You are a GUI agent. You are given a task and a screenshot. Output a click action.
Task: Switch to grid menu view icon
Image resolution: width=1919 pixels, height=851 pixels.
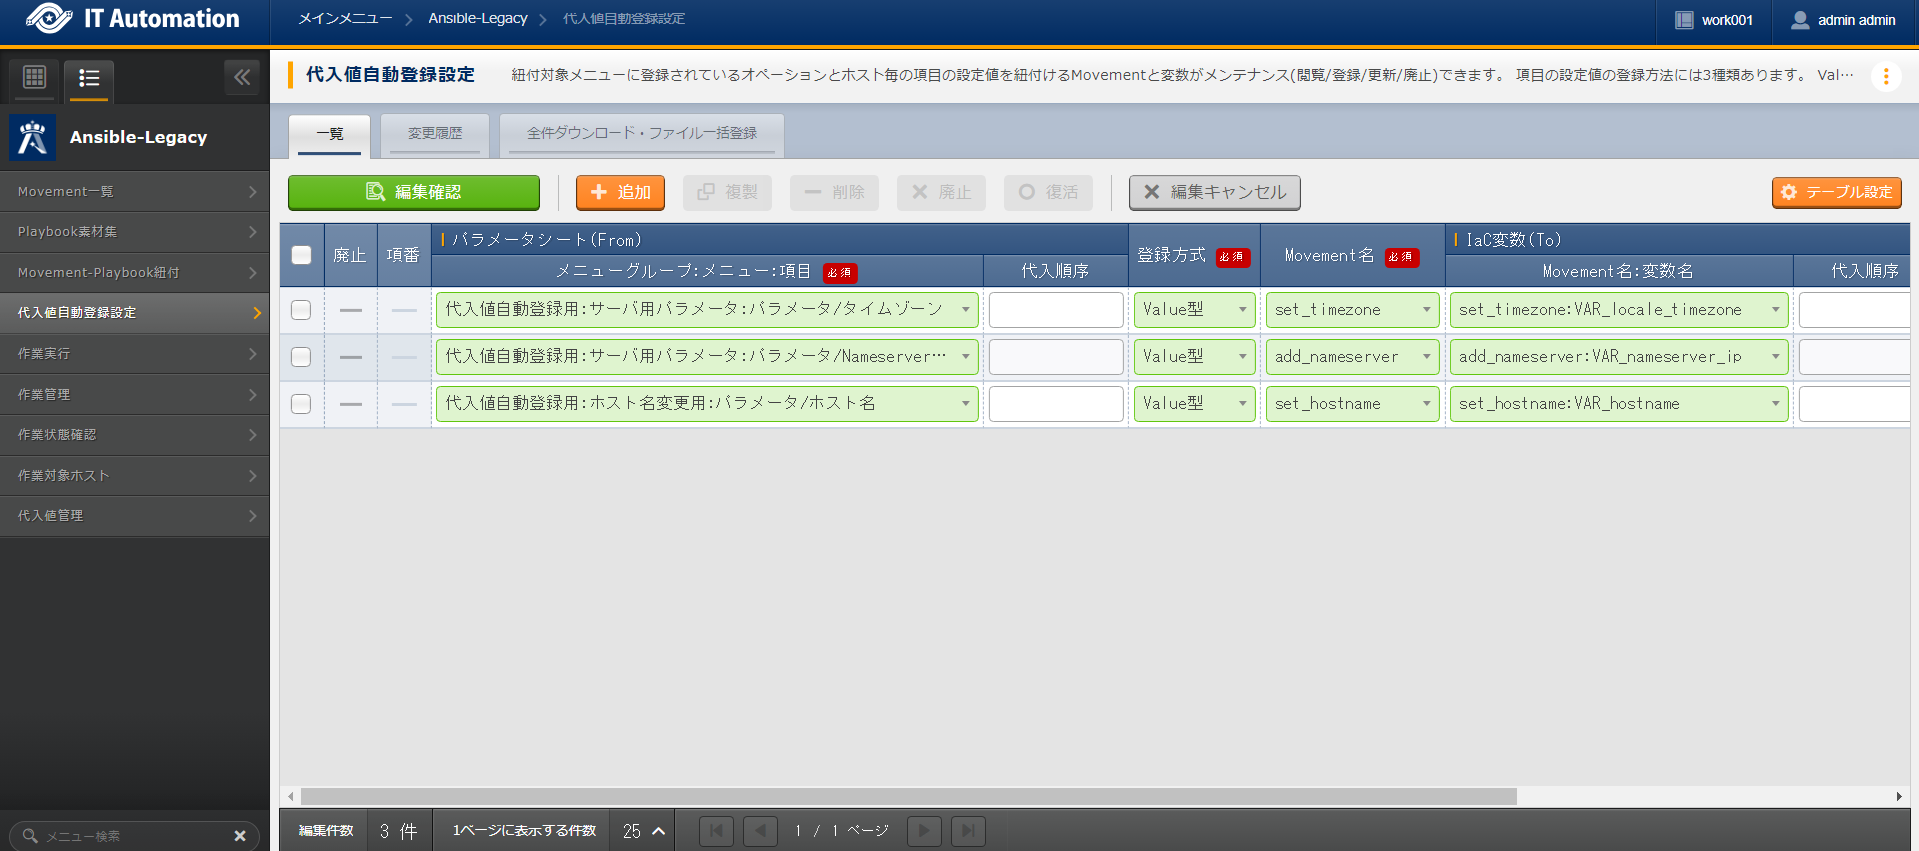[x=34, y=78]
